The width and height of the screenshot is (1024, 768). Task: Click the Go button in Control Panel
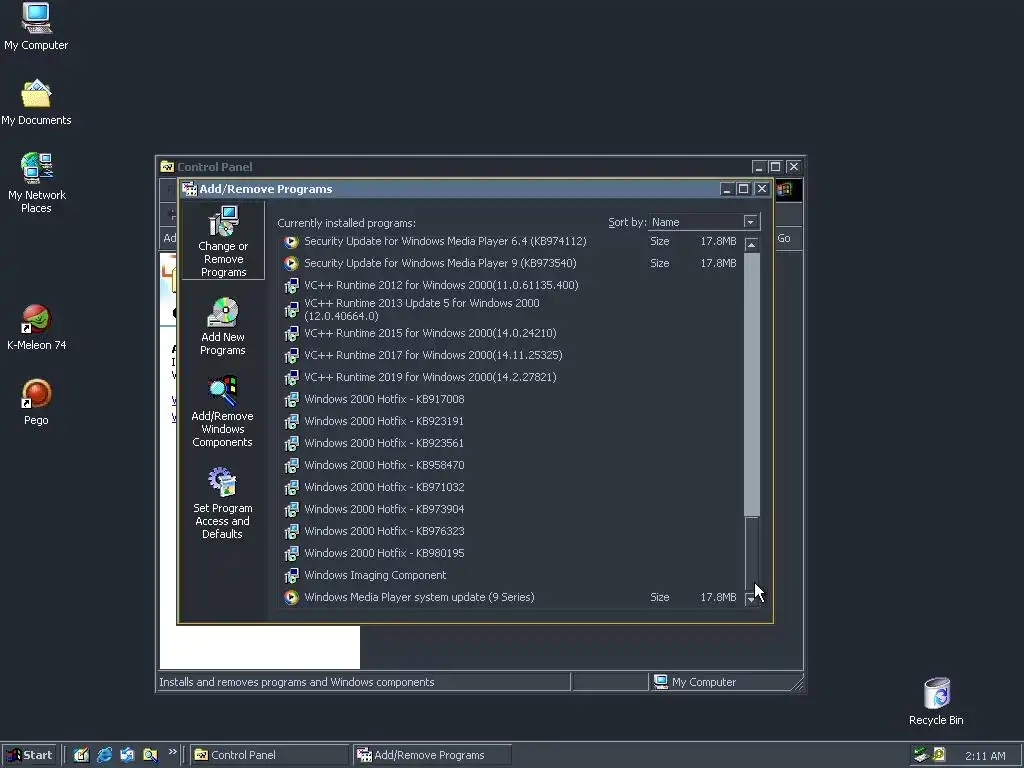(x=784, y=238)
